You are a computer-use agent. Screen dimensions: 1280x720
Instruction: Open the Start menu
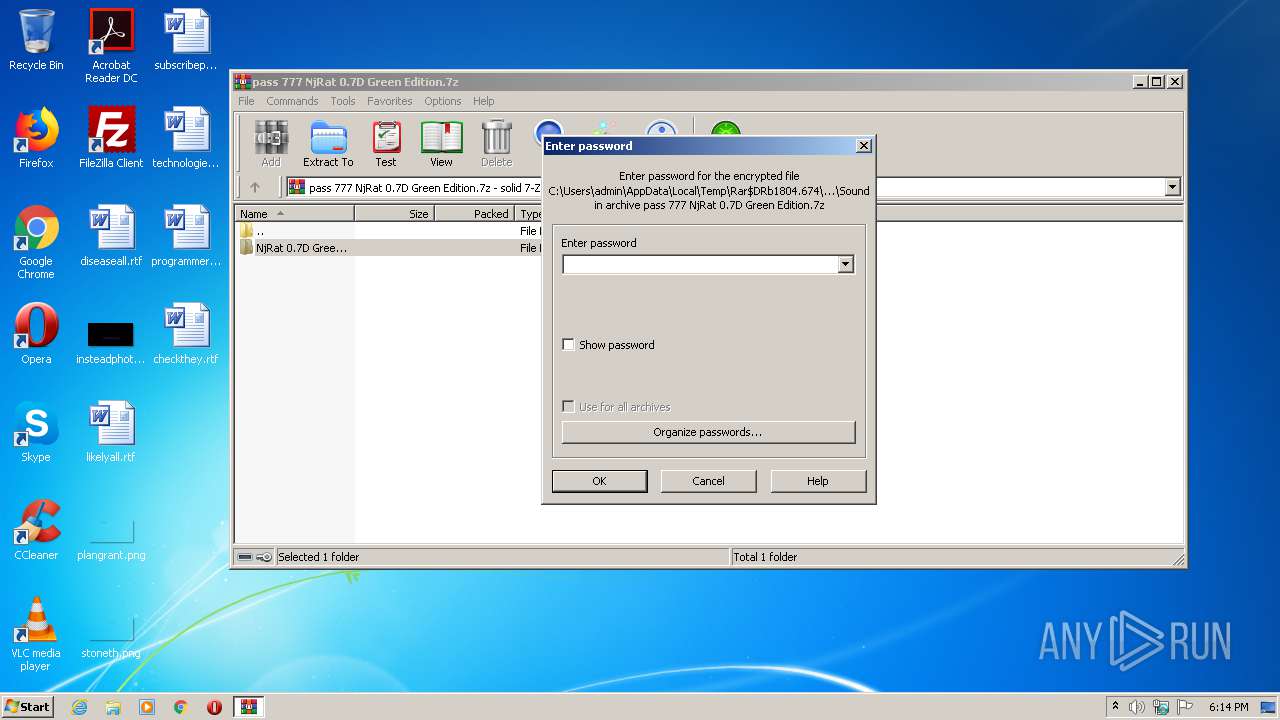click(28, 707)
